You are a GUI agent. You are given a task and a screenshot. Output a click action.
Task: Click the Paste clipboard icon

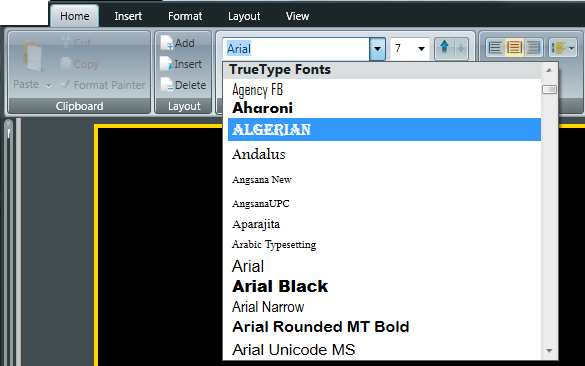tap(32, 55)
